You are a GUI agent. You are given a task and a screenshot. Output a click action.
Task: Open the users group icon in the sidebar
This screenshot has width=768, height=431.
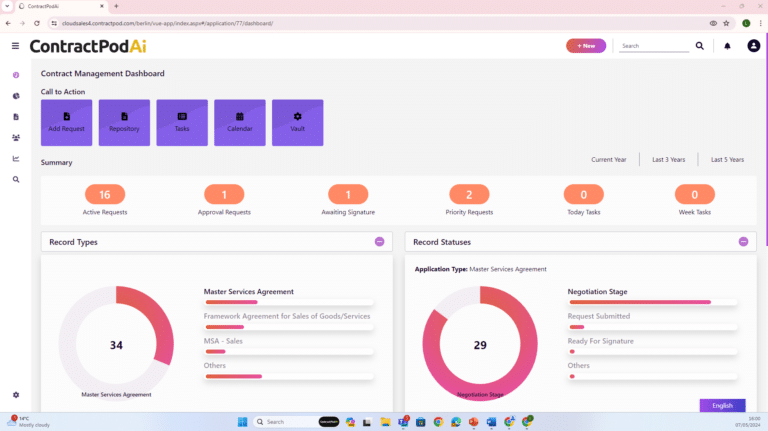16,138
